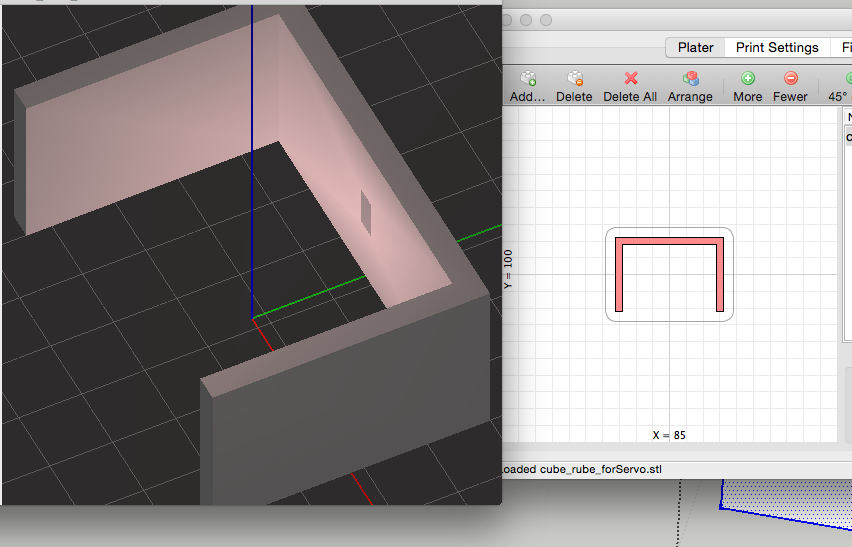Click the gray window zoom button
Viewport: 852px width, 547px height.
546,20
